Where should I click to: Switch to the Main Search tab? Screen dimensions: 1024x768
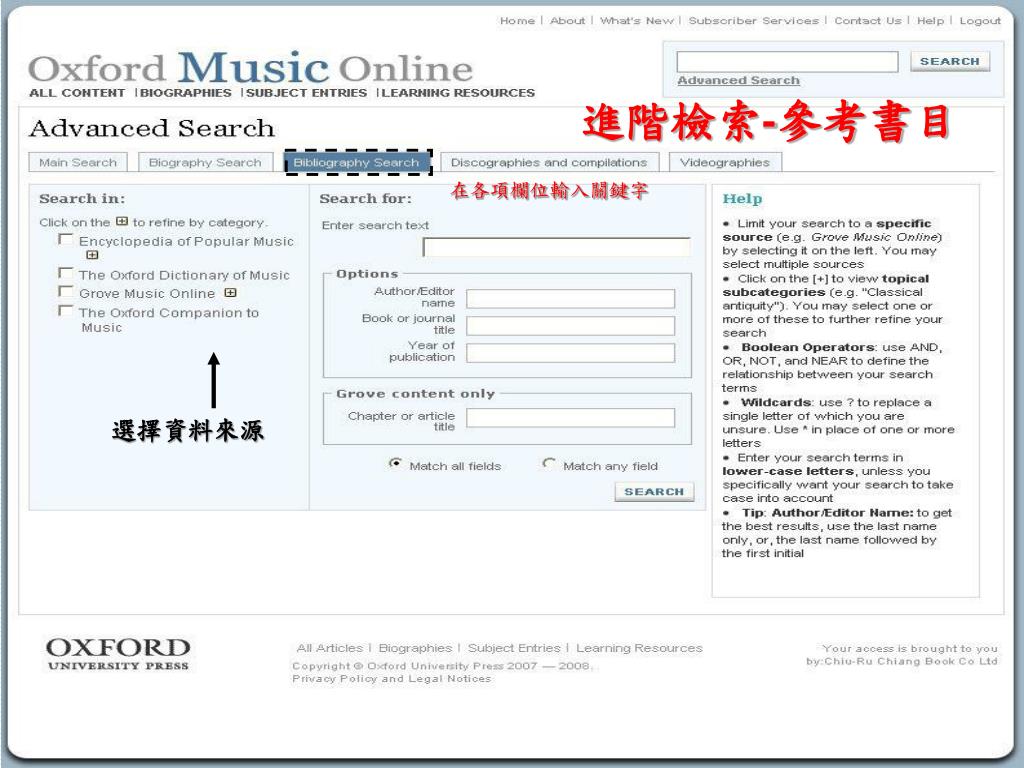point(78,162)
